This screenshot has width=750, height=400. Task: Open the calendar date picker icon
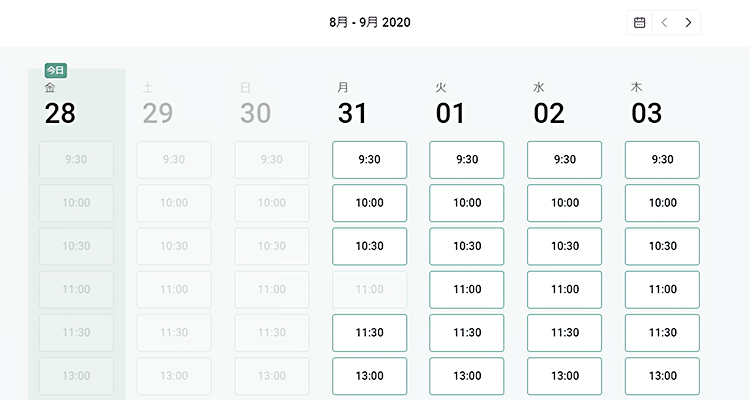[640, 22]
